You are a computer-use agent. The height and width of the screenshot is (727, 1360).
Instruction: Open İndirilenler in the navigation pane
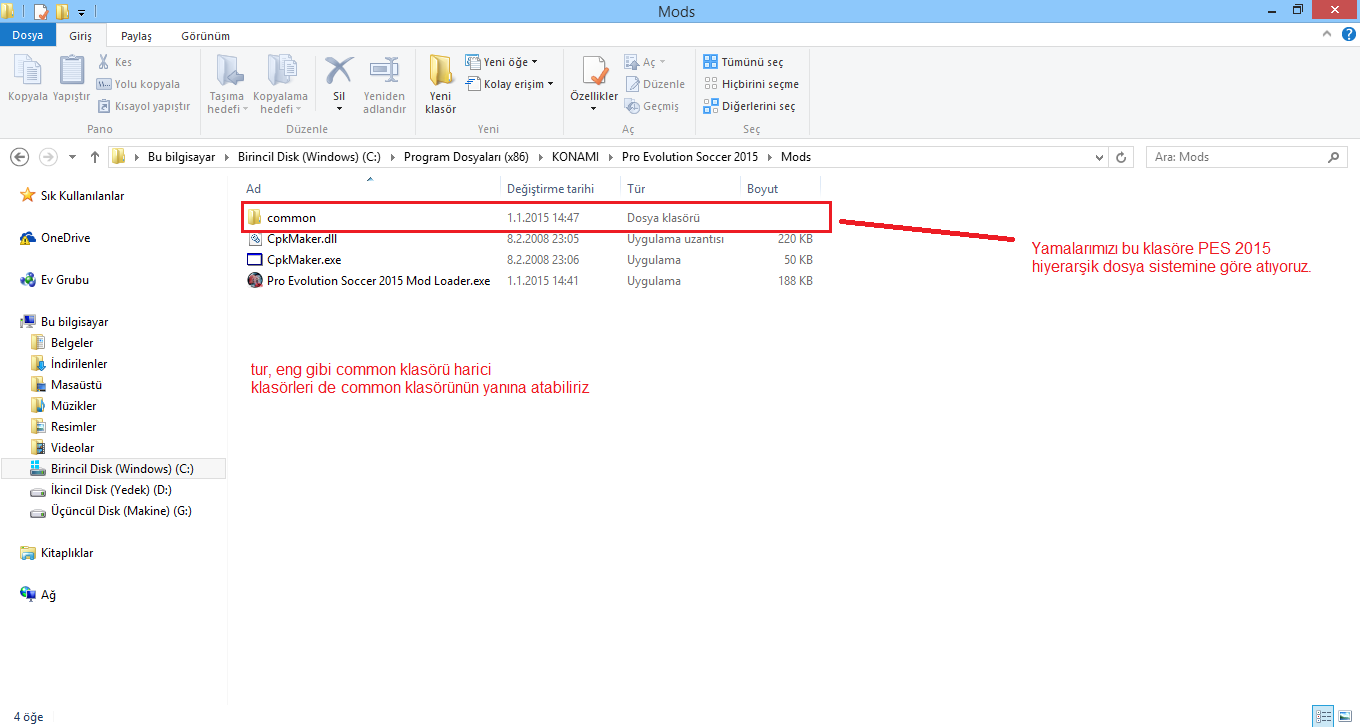pos(69,364)
